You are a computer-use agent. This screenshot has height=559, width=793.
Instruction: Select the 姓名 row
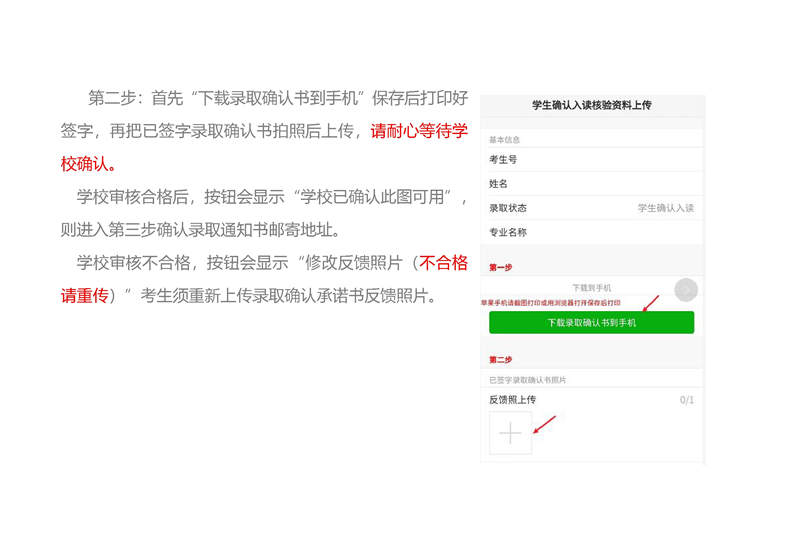click(591, 184)
